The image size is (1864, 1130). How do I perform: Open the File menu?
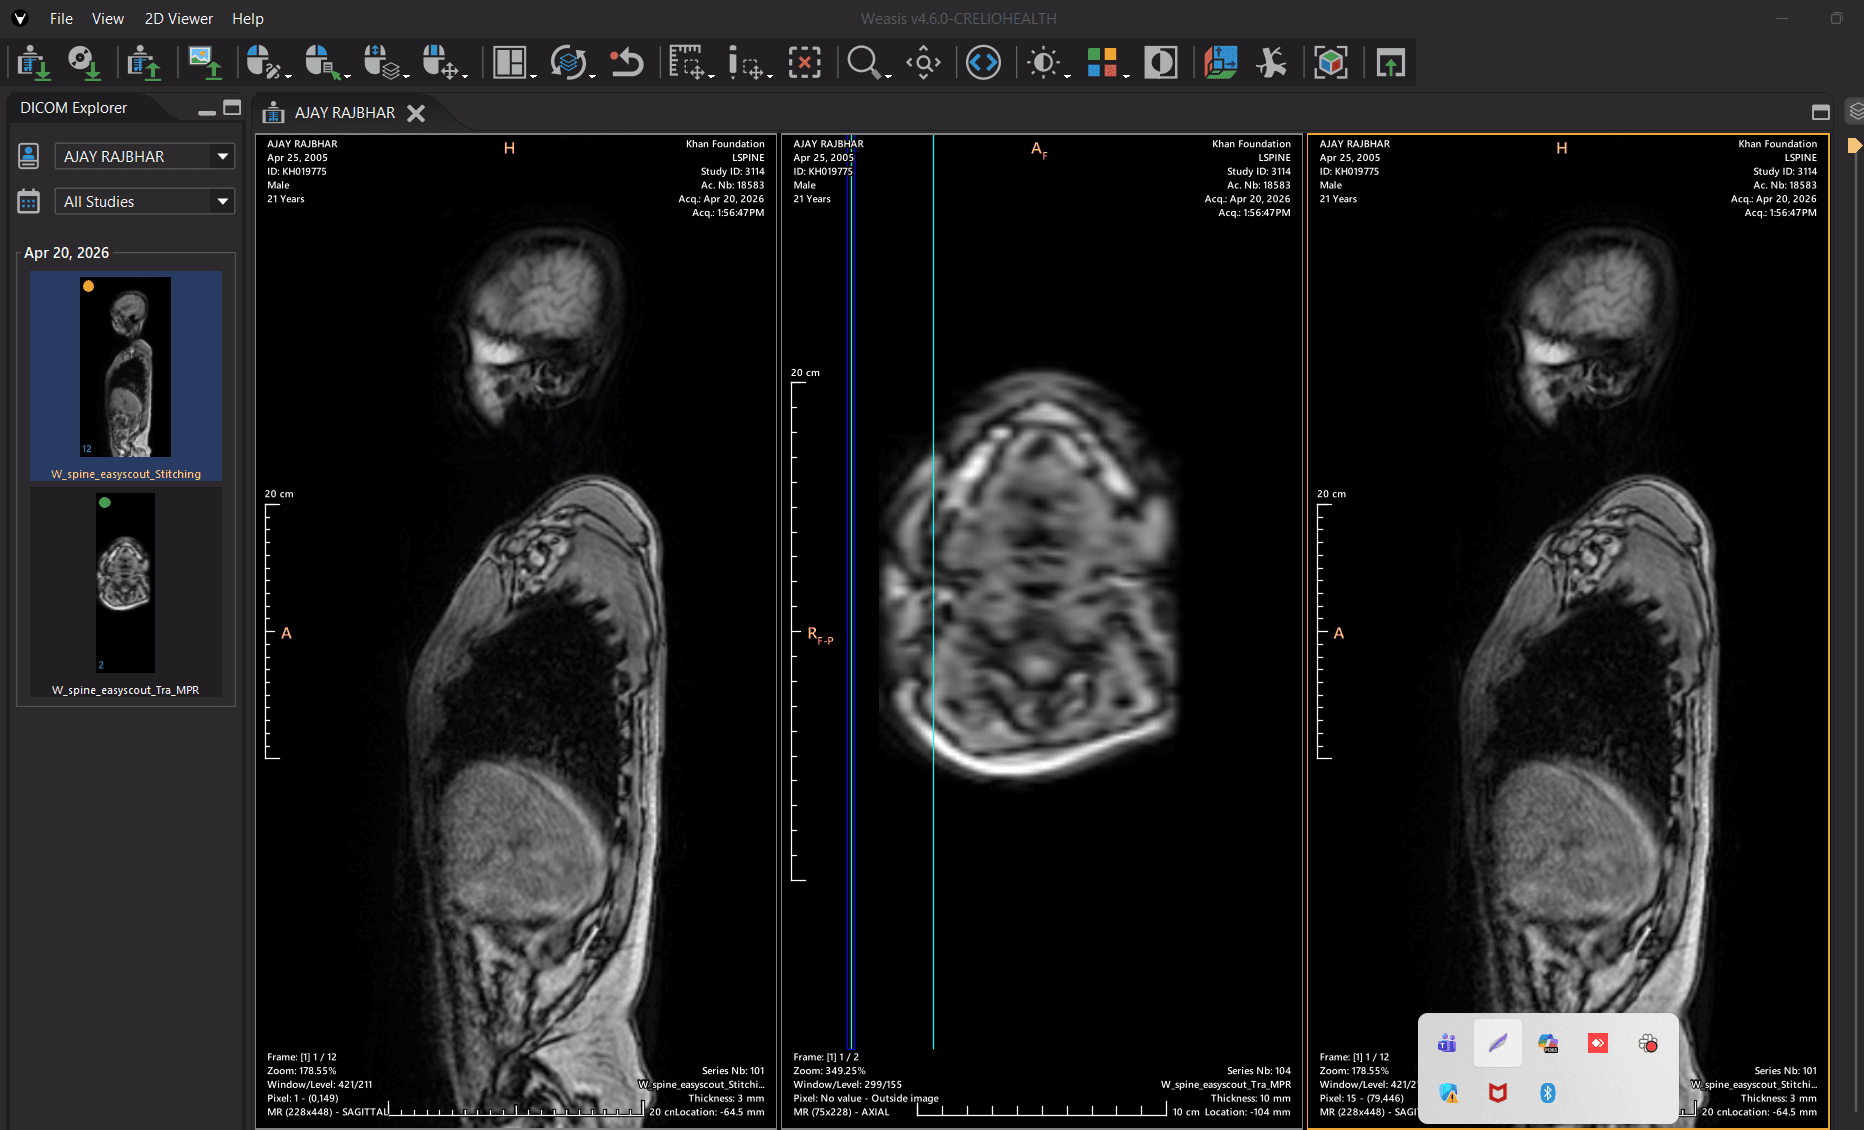coord(61,18)
